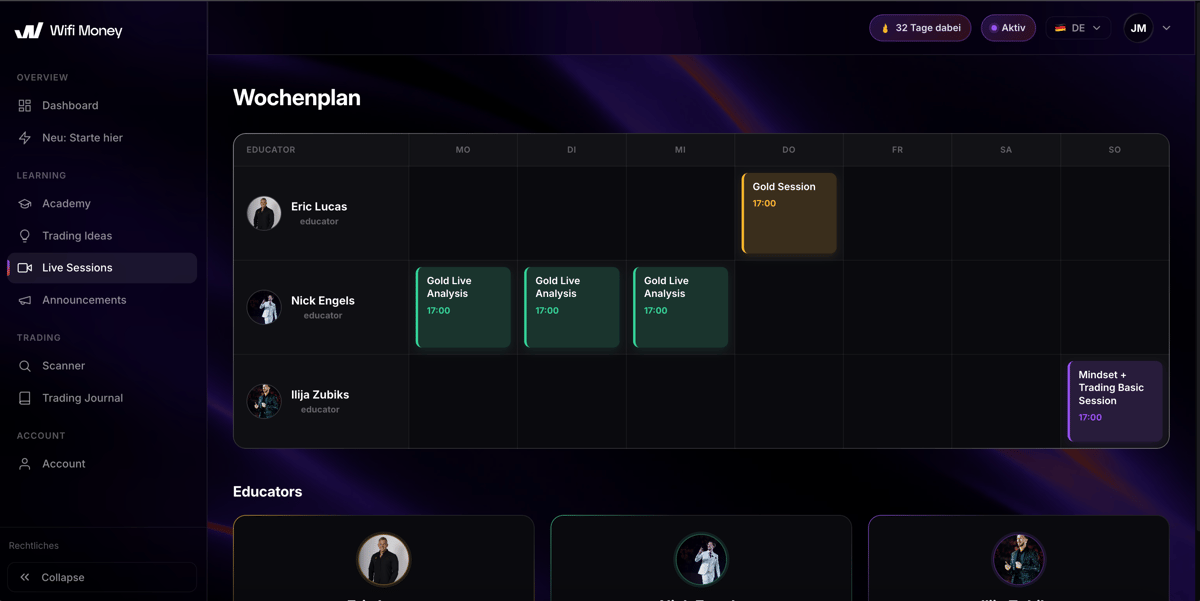Click the Dashboard grid icon
The height and width of the screenshot is (601, 1200).
coord(25,105)
